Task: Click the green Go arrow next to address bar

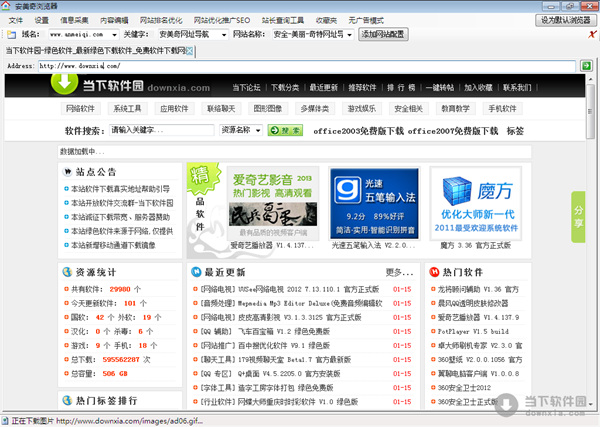Action: (586, 66)
